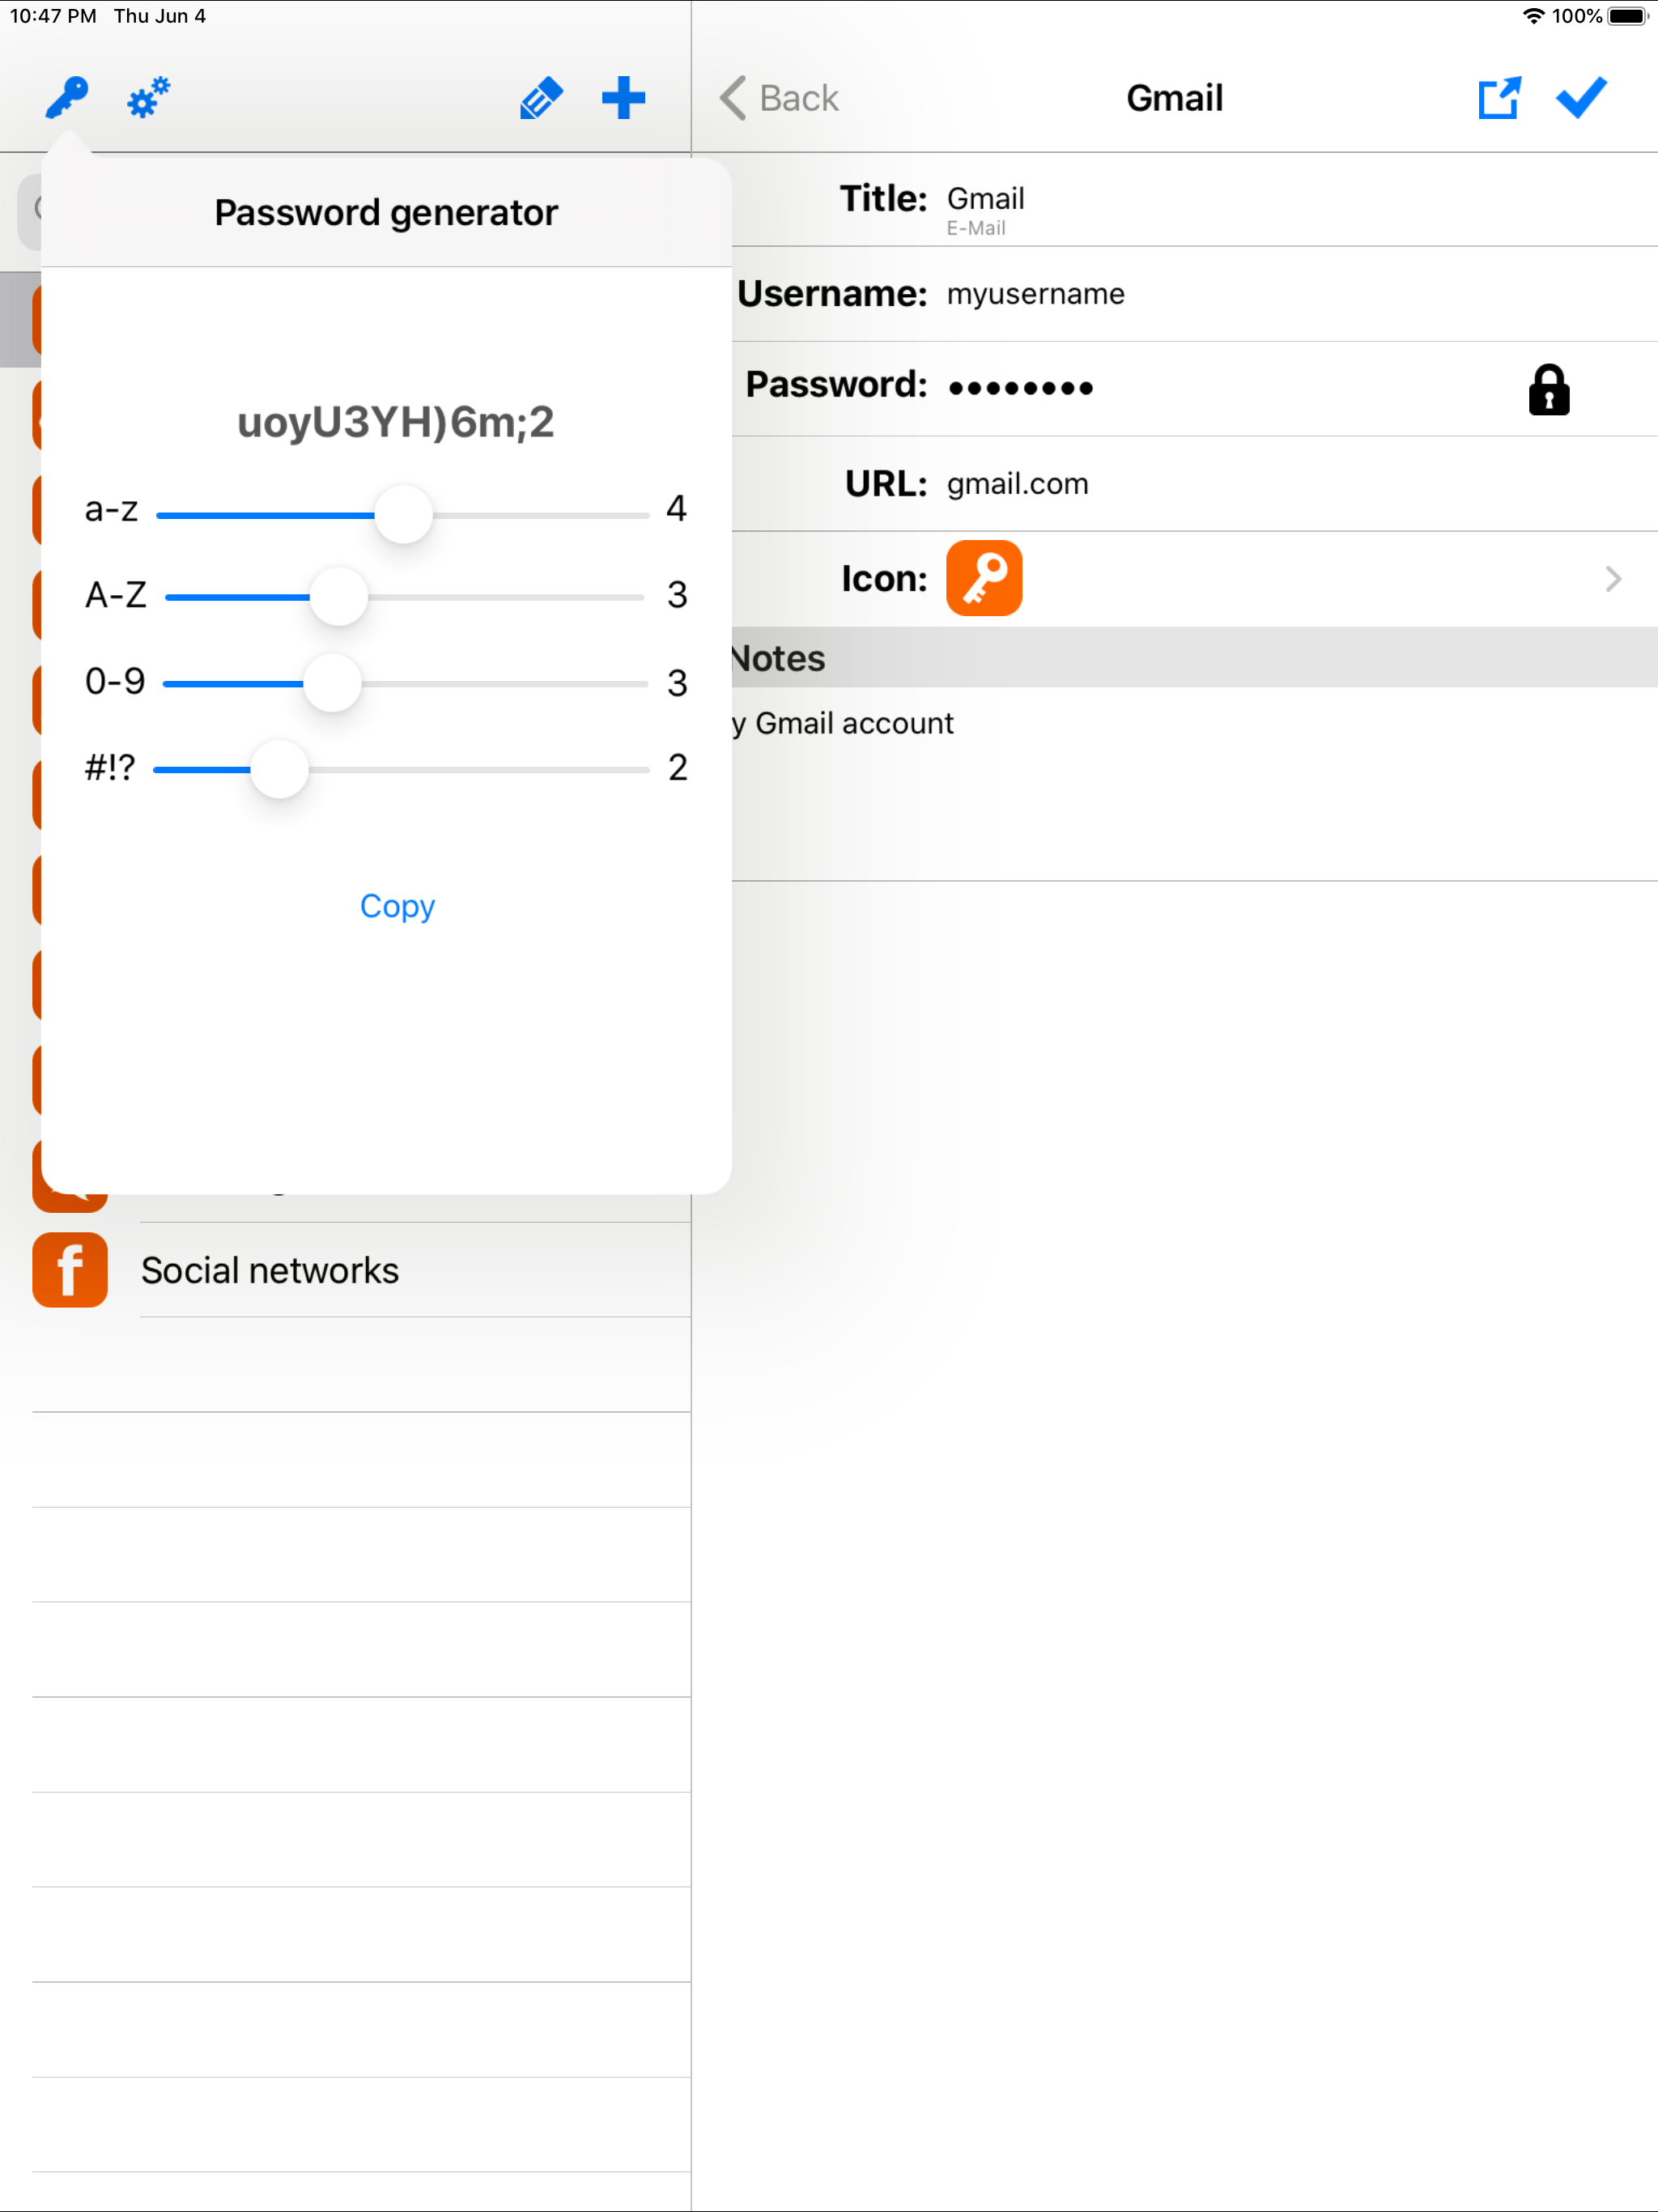1658x2212 pixels.
Task: Adjust the A-Z uppercase slider
Action: point(403,597)
